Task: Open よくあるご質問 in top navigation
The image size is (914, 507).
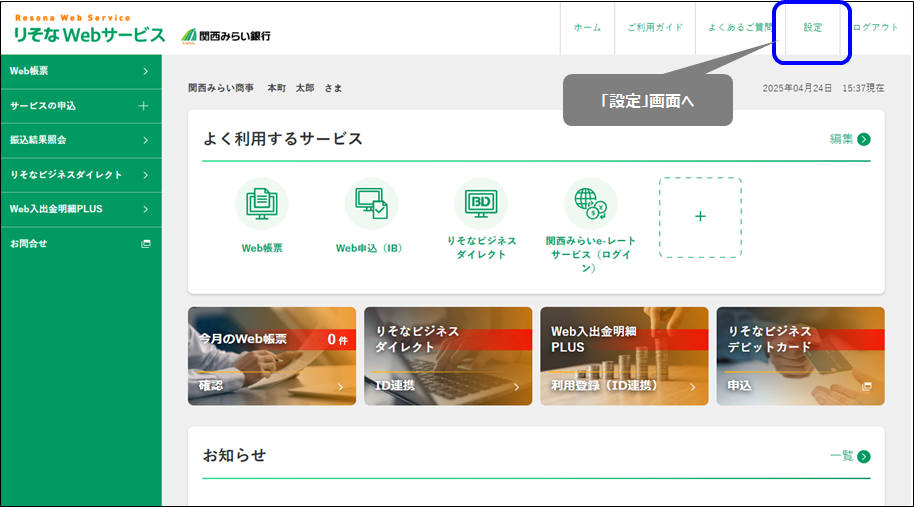Action: click(x=740, y=27)
